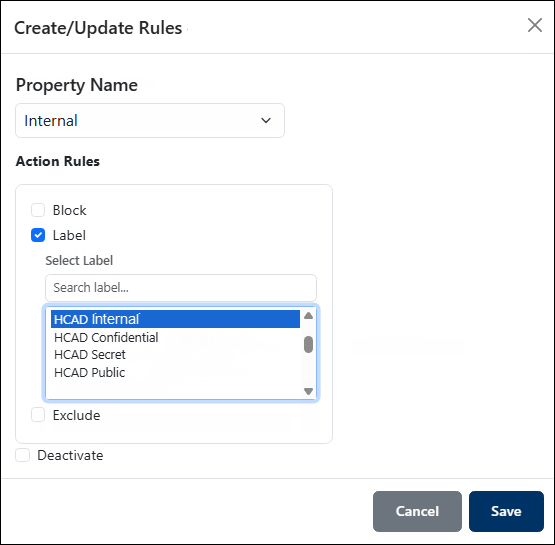
Task: Focus the Search label field
Action: (181, 288)
